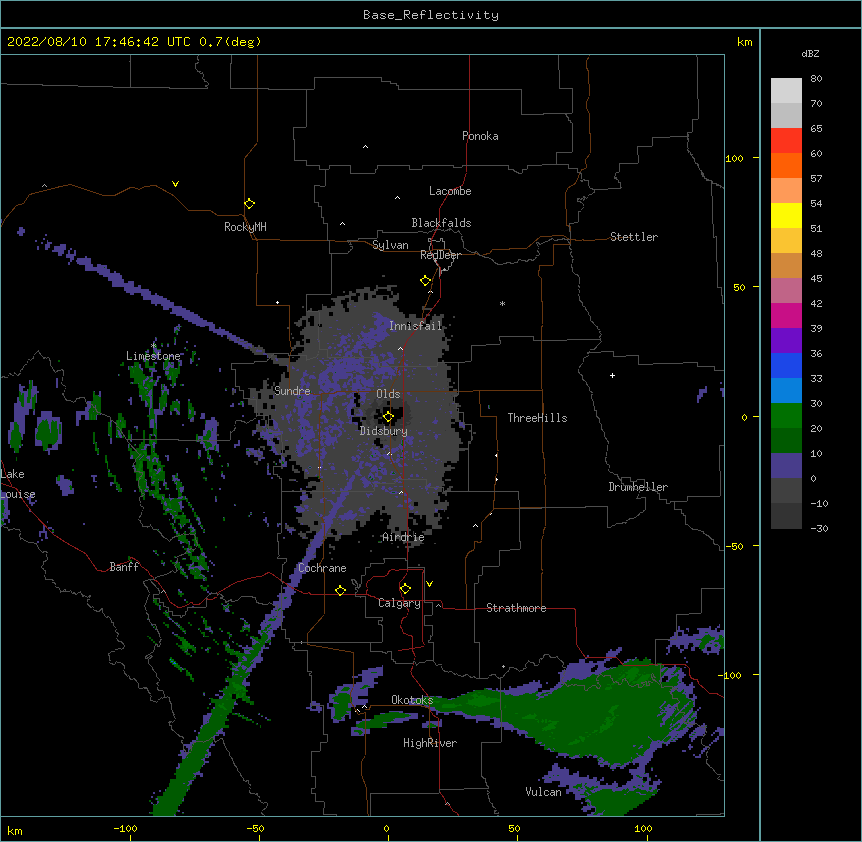Click the -50 tick on right vertical axis
Viewport: 862px width, 842px height.
tap(734, 546)
